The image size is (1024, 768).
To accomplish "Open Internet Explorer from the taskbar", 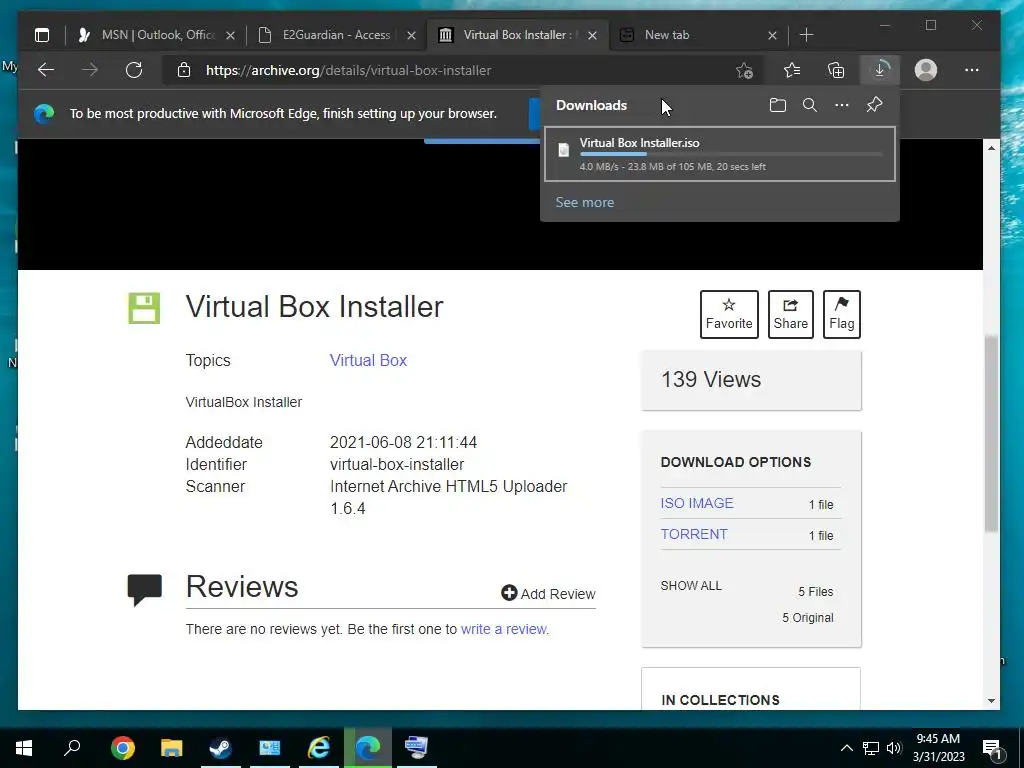I will (x=319, y=748).
